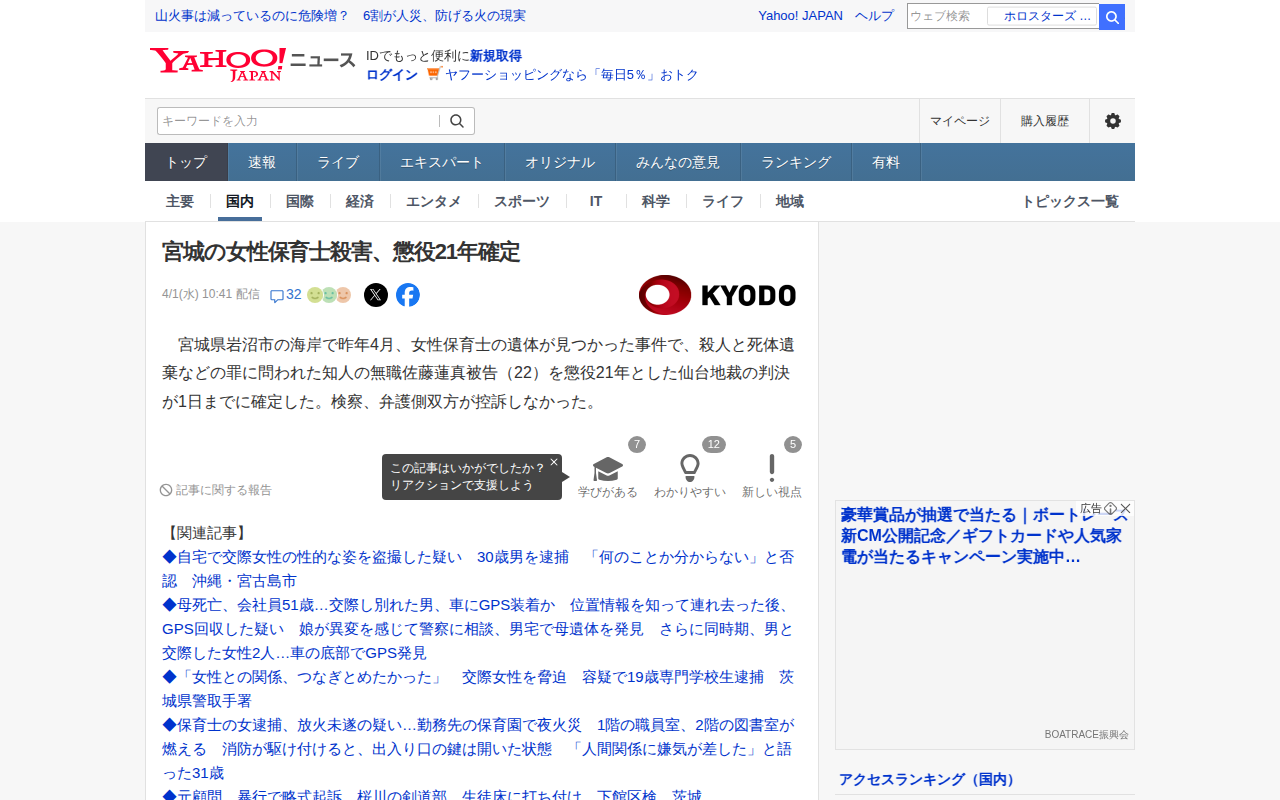Close the BOATRACE advertisement

pos(1125,509)
